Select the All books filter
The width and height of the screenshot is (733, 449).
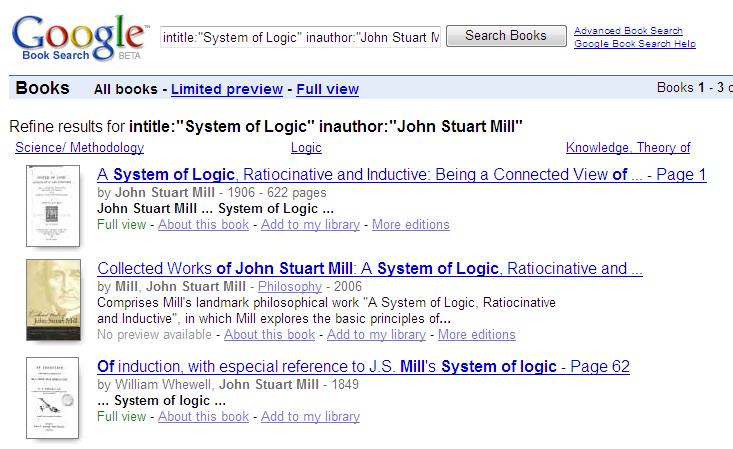125,89
